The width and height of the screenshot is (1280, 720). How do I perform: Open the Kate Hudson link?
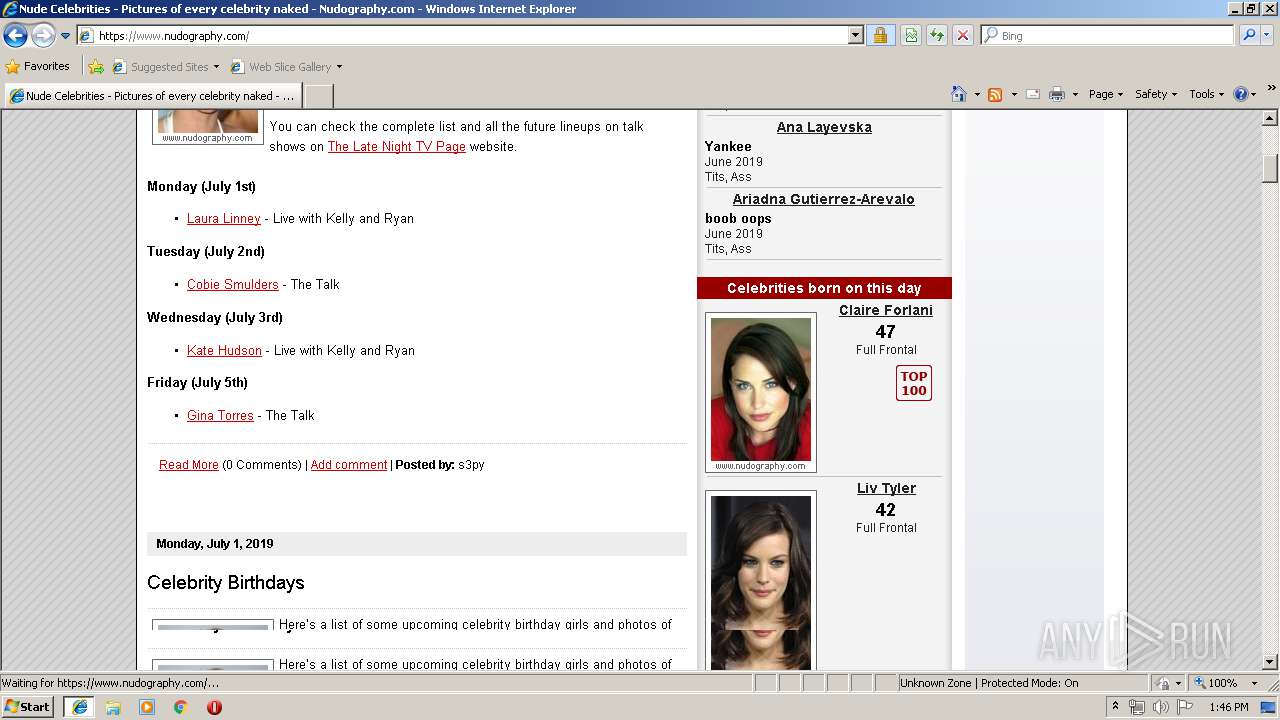click(224, 350)
